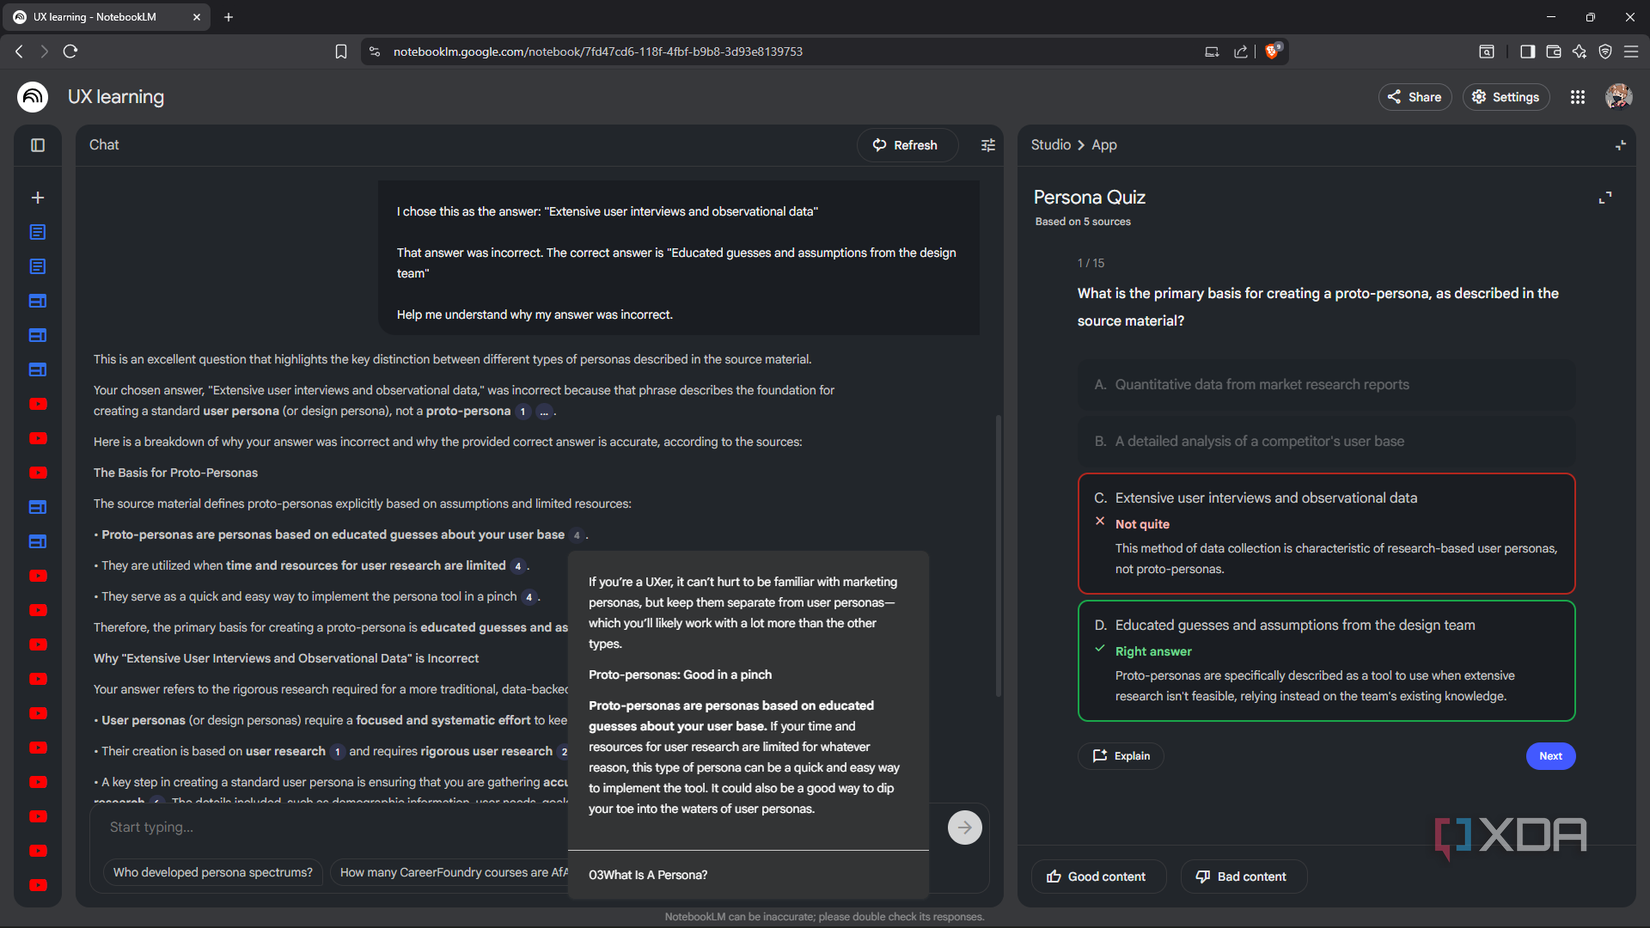Click the Next question button
The width and height of the screenshot is (1650, 928).
pos(1550,756)
